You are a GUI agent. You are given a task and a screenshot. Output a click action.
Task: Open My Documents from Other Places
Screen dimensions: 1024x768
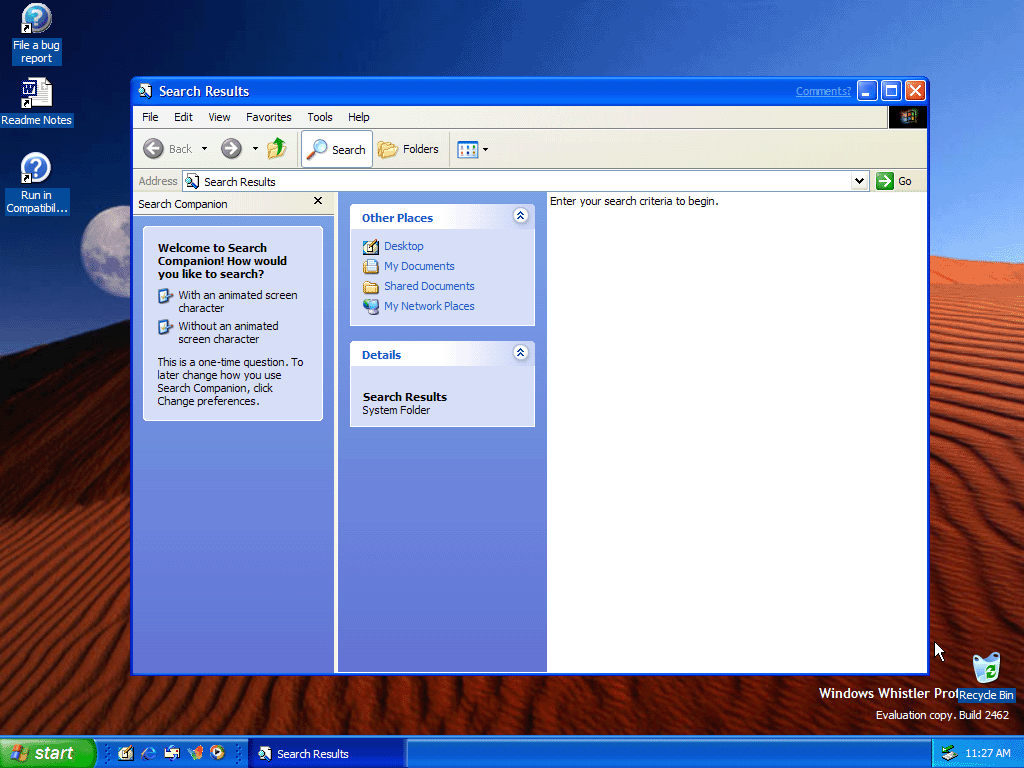click(x=409, y=266)
